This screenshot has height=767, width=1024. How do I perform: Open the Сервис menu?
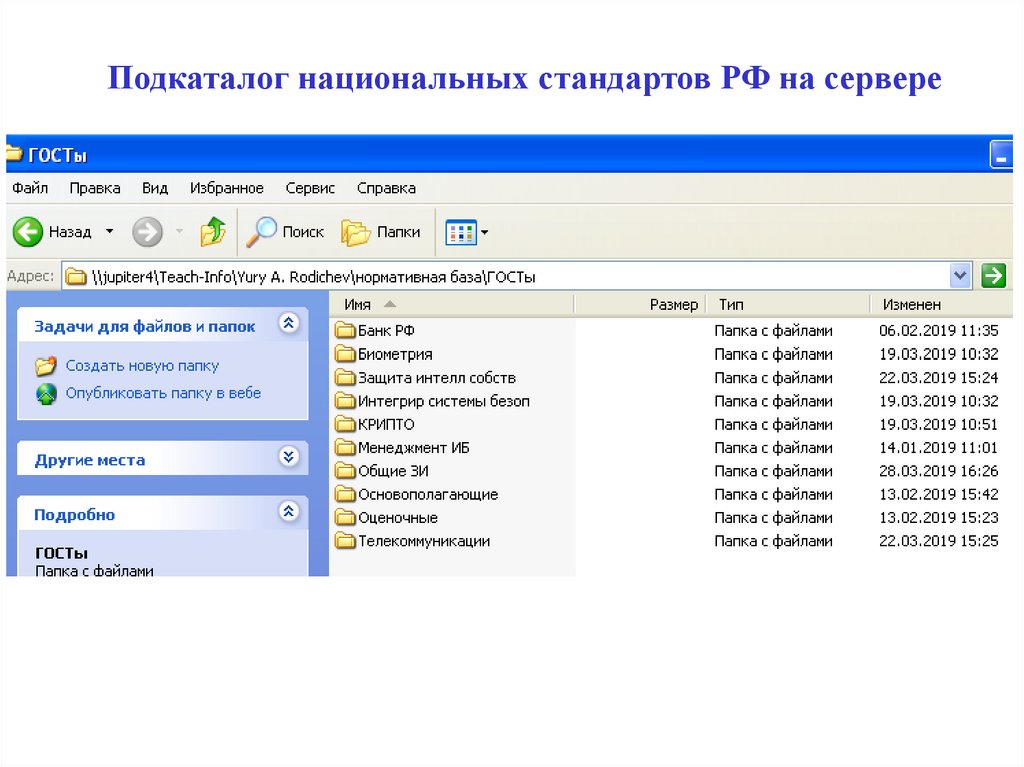point(310,188)
